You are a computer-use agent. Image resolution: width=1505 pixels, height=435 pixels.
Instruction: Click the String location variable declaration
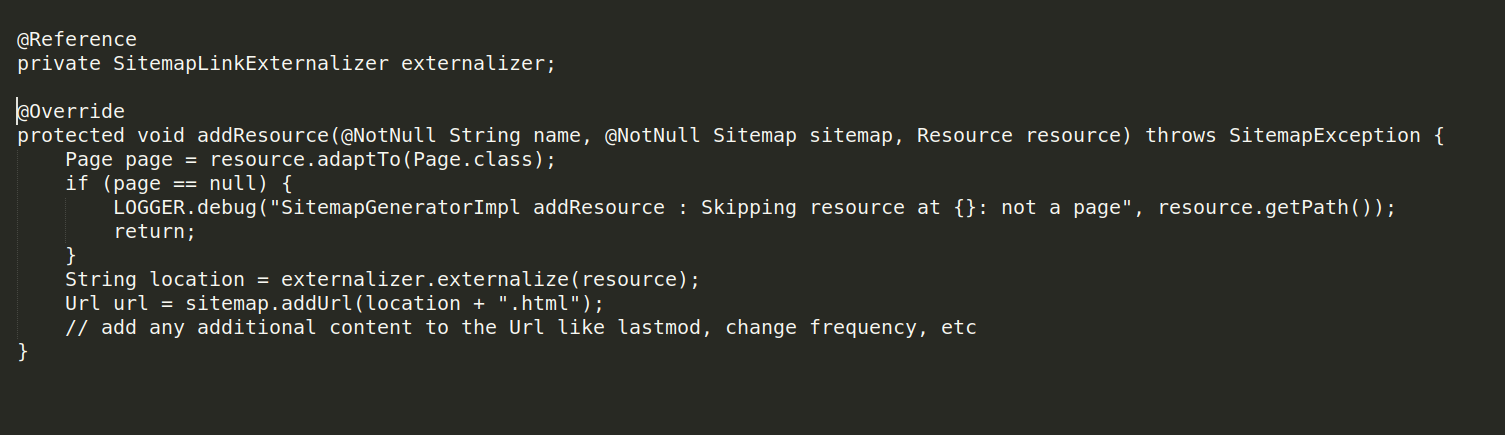coord(155,280)
